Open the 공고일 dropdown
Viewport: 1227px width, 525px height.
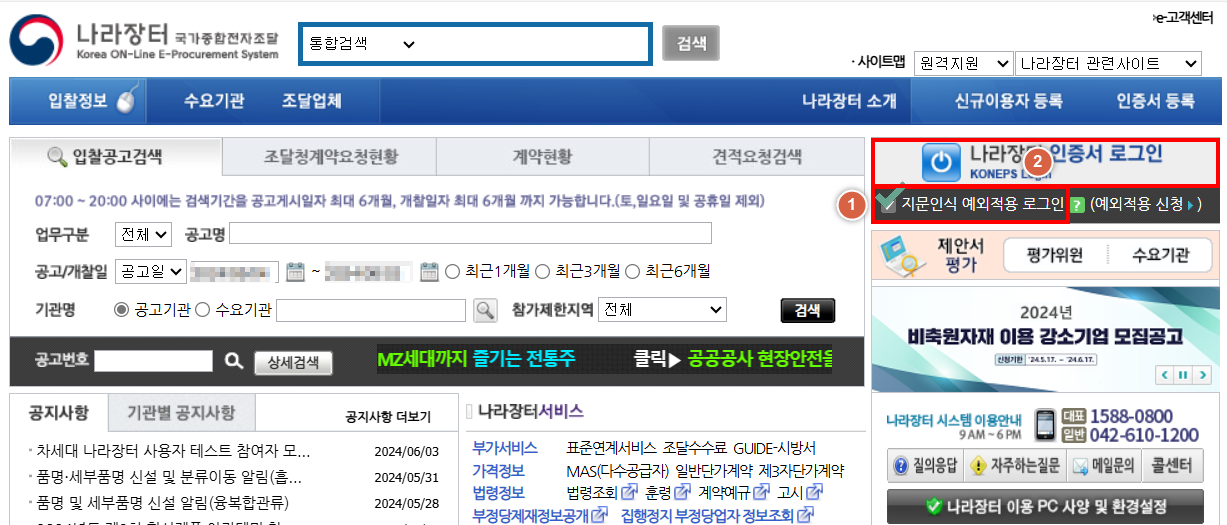tap(151, 271)
